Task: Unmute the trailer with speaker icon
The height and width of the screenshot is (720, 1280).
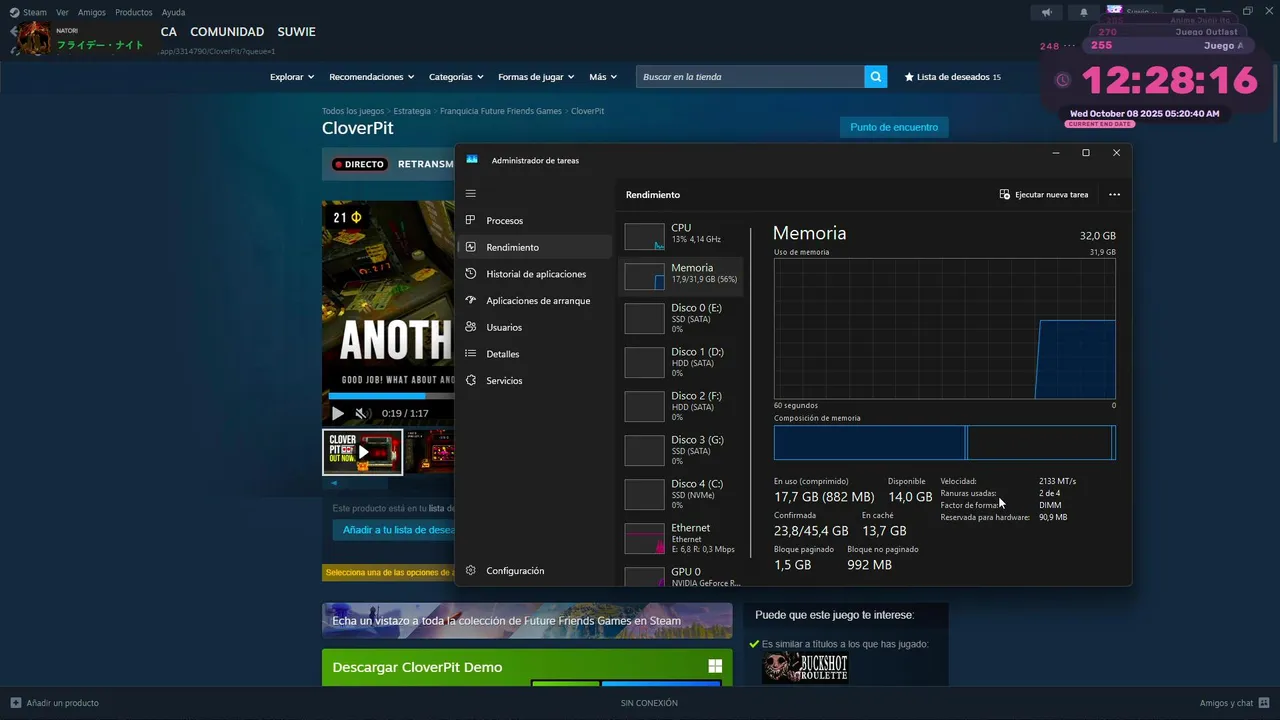Action: 363,413
